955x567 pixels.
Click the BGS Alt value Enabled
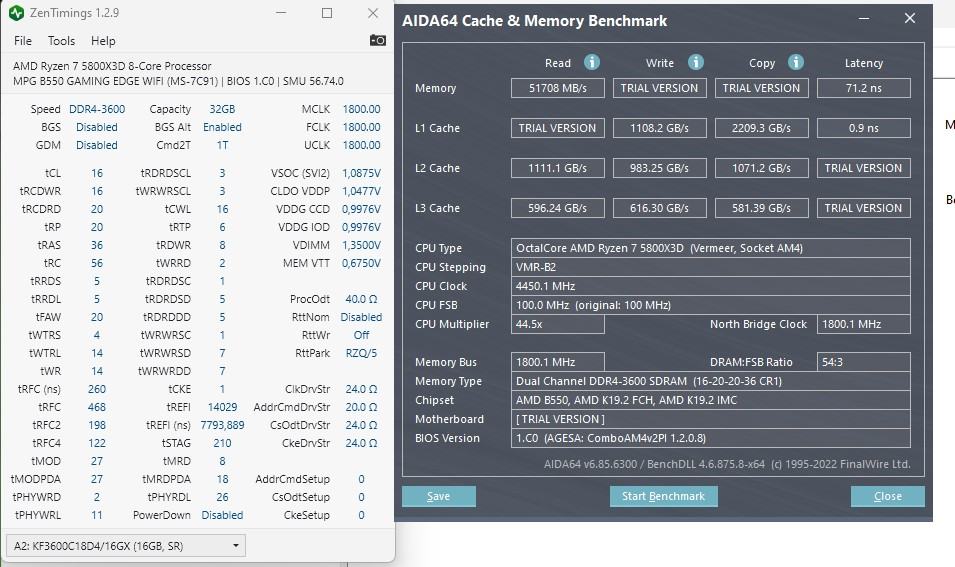tap(222, 127)
